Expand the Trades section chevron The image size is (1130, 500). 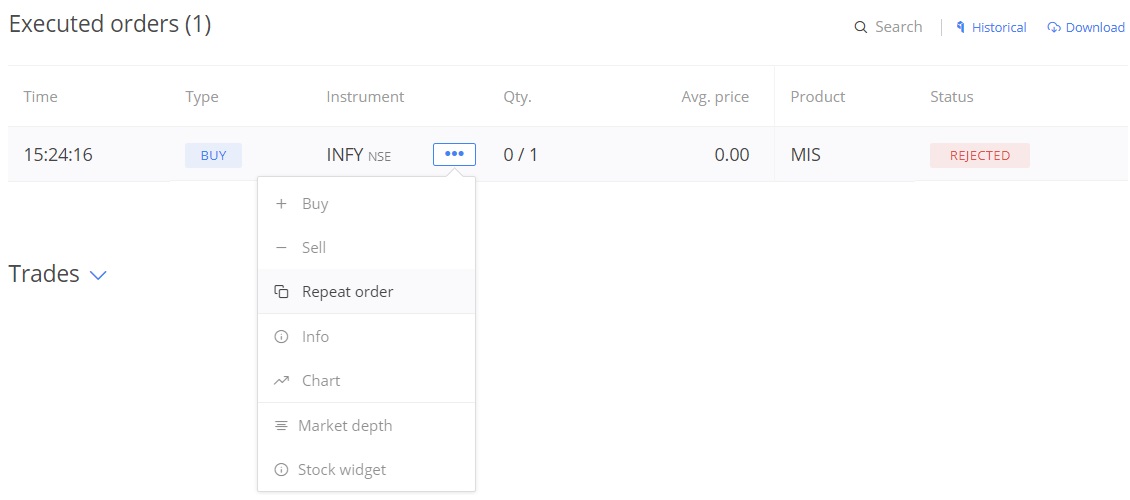coord(97,275)
